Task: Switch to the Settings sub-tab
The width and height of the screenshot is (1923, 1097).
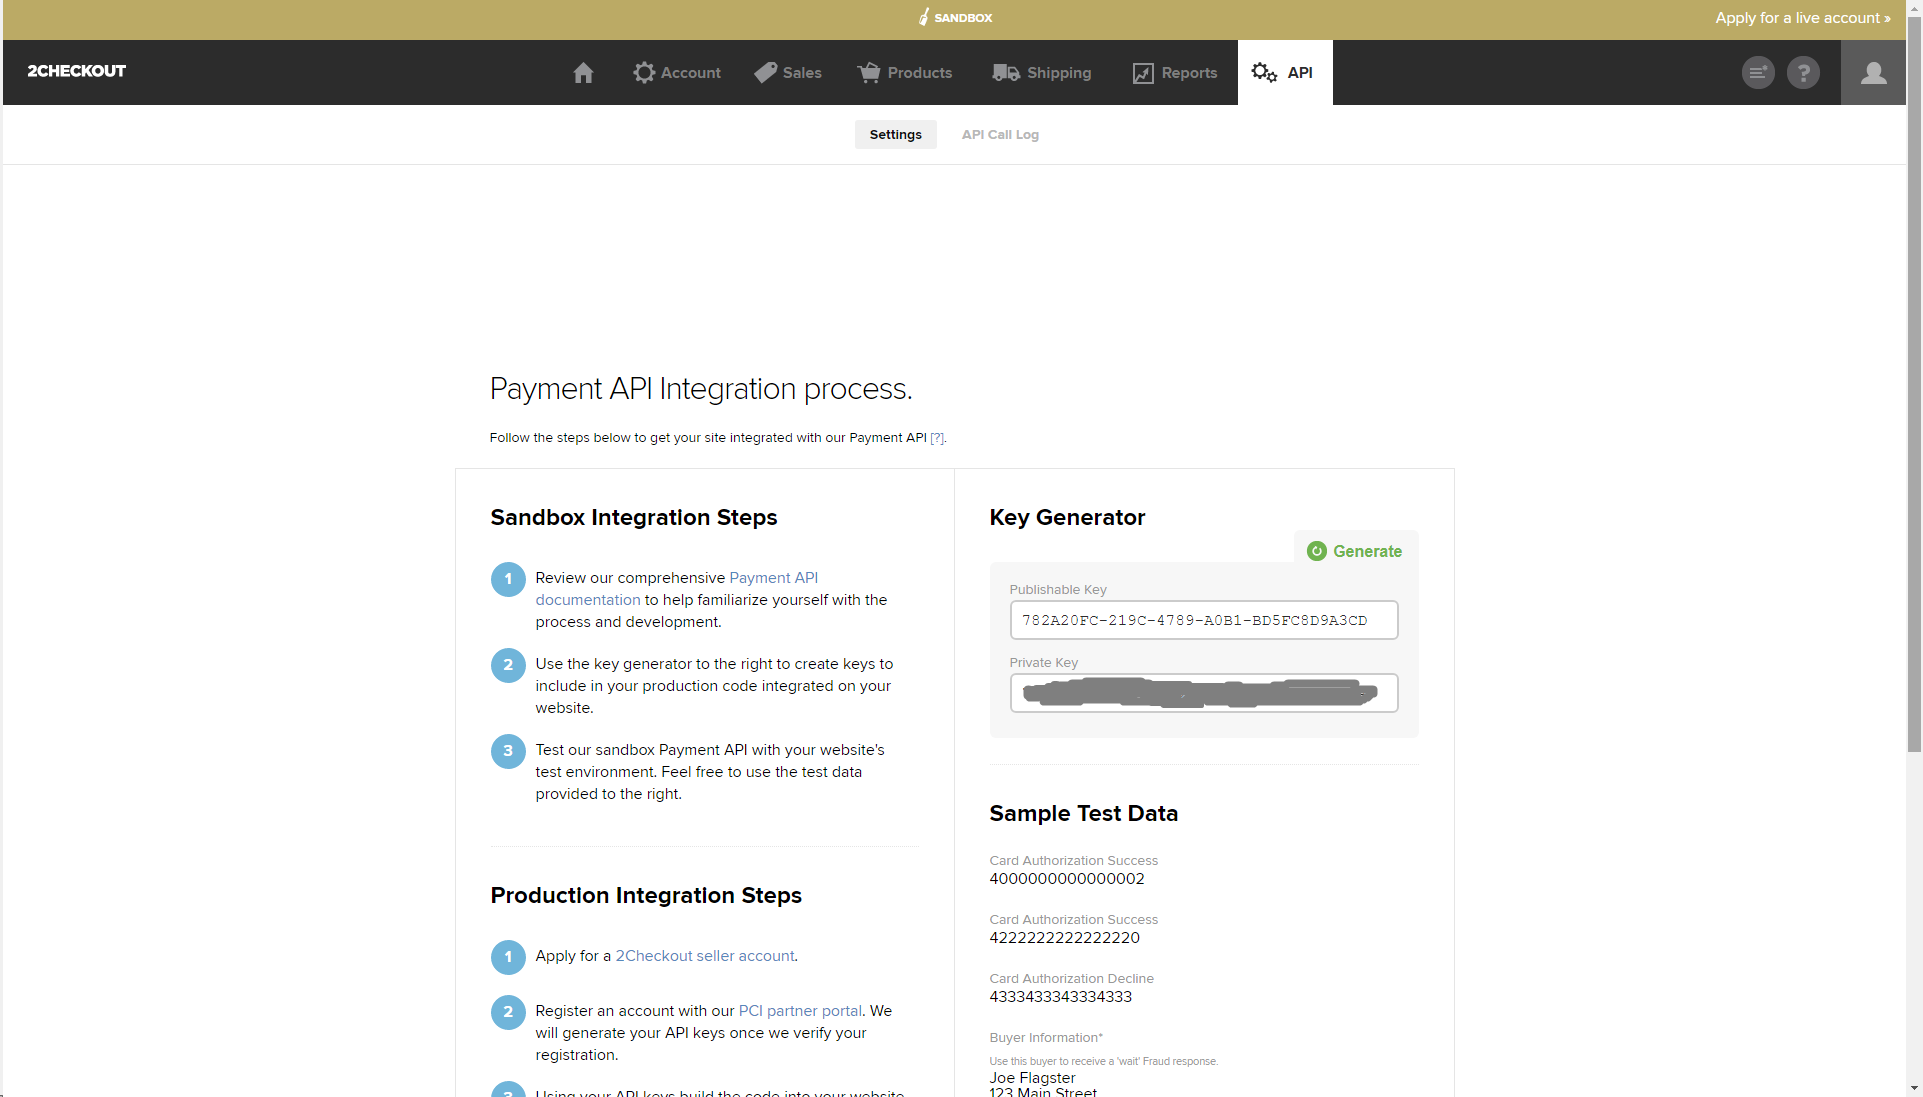Action: pos(895,134)
